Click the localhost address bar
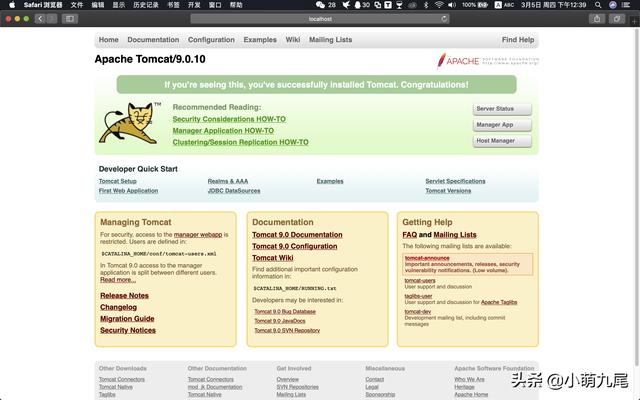Screen dimensions: 640x400 pos(320,19)
